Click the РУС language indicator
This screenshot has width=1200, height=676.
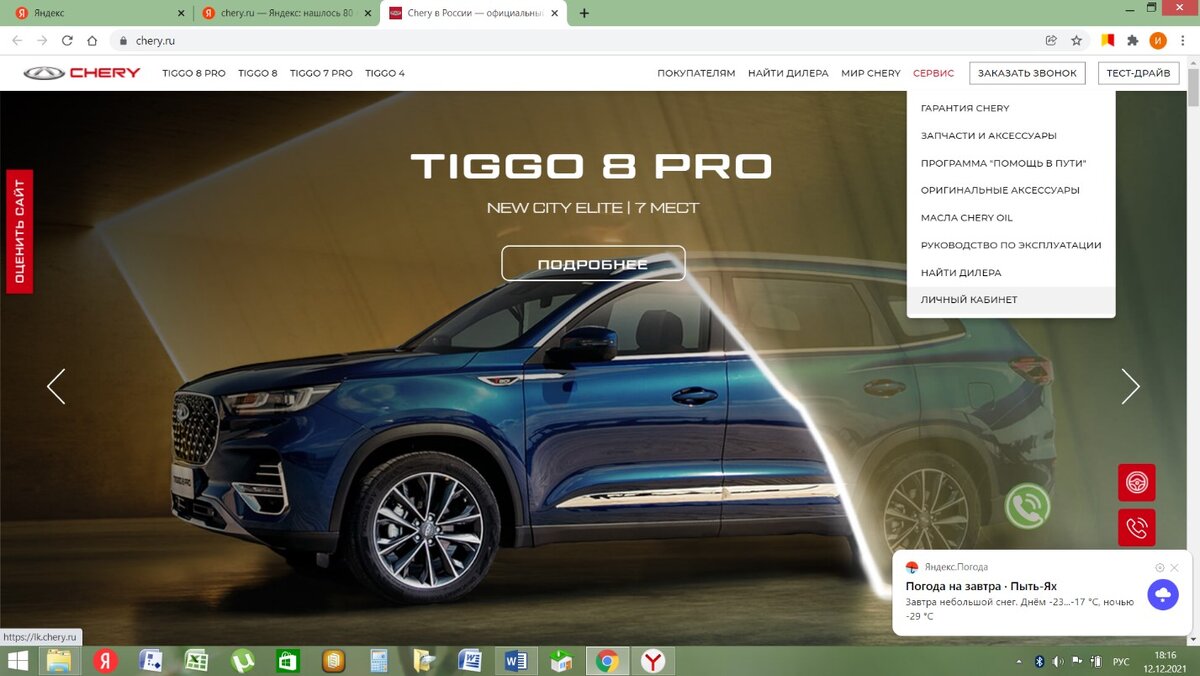(x=1121, y=662)
